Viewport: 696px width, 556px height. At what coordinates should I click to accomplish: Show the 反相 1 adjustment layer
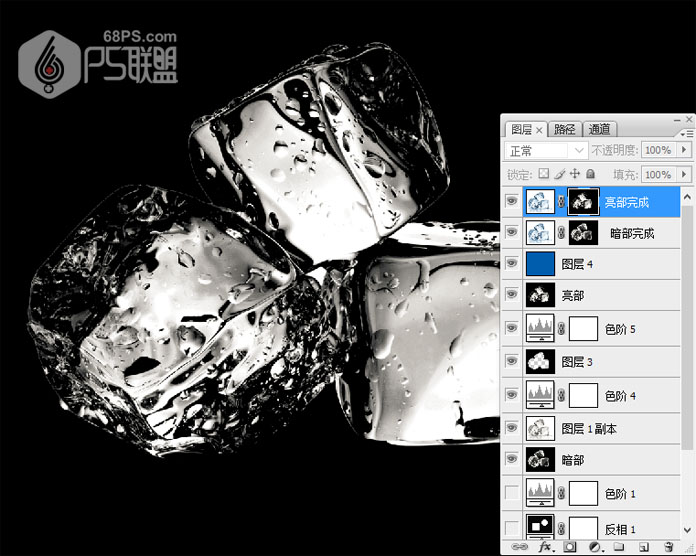512,528
